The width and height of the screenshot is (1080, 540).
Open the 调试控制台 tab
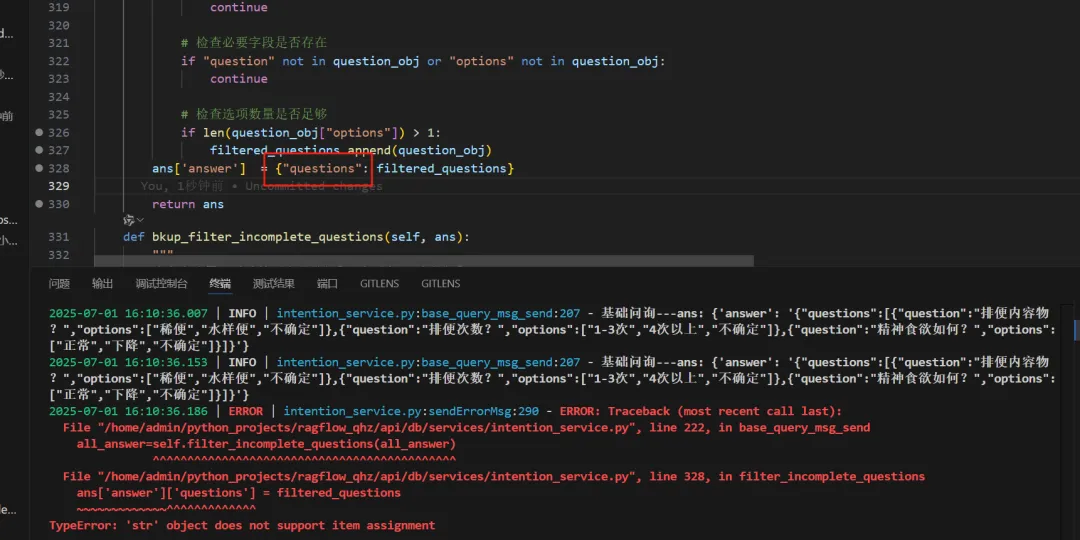(x=161, y=284)
